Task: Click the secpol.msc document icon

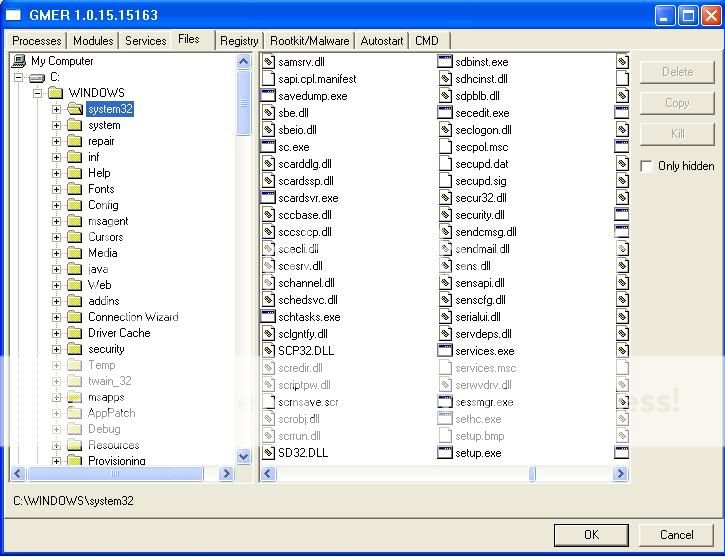Action: 445,147
